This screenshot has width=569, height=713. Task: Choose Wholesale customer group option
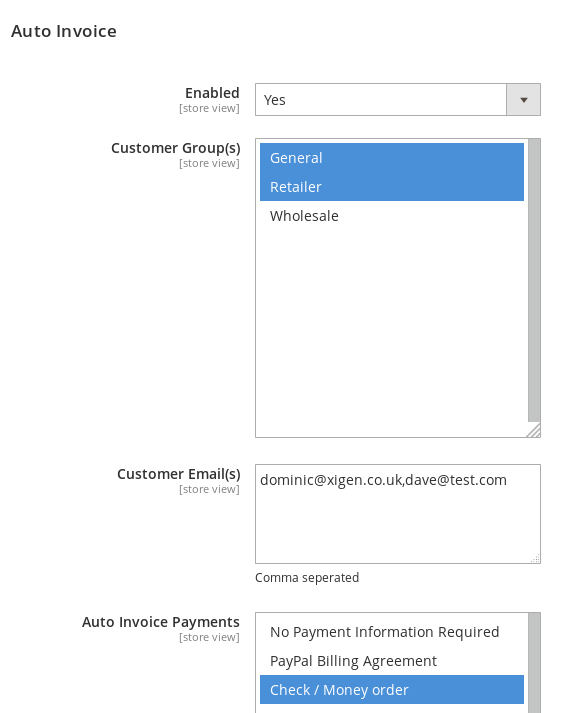coord(392,216)
